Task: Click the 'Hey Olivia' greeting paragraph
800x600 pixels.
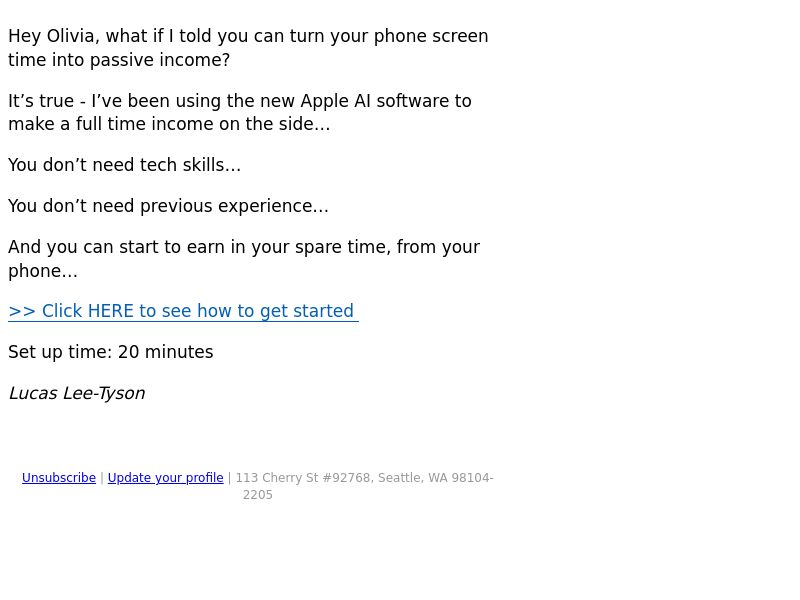Action: point(248,48)
